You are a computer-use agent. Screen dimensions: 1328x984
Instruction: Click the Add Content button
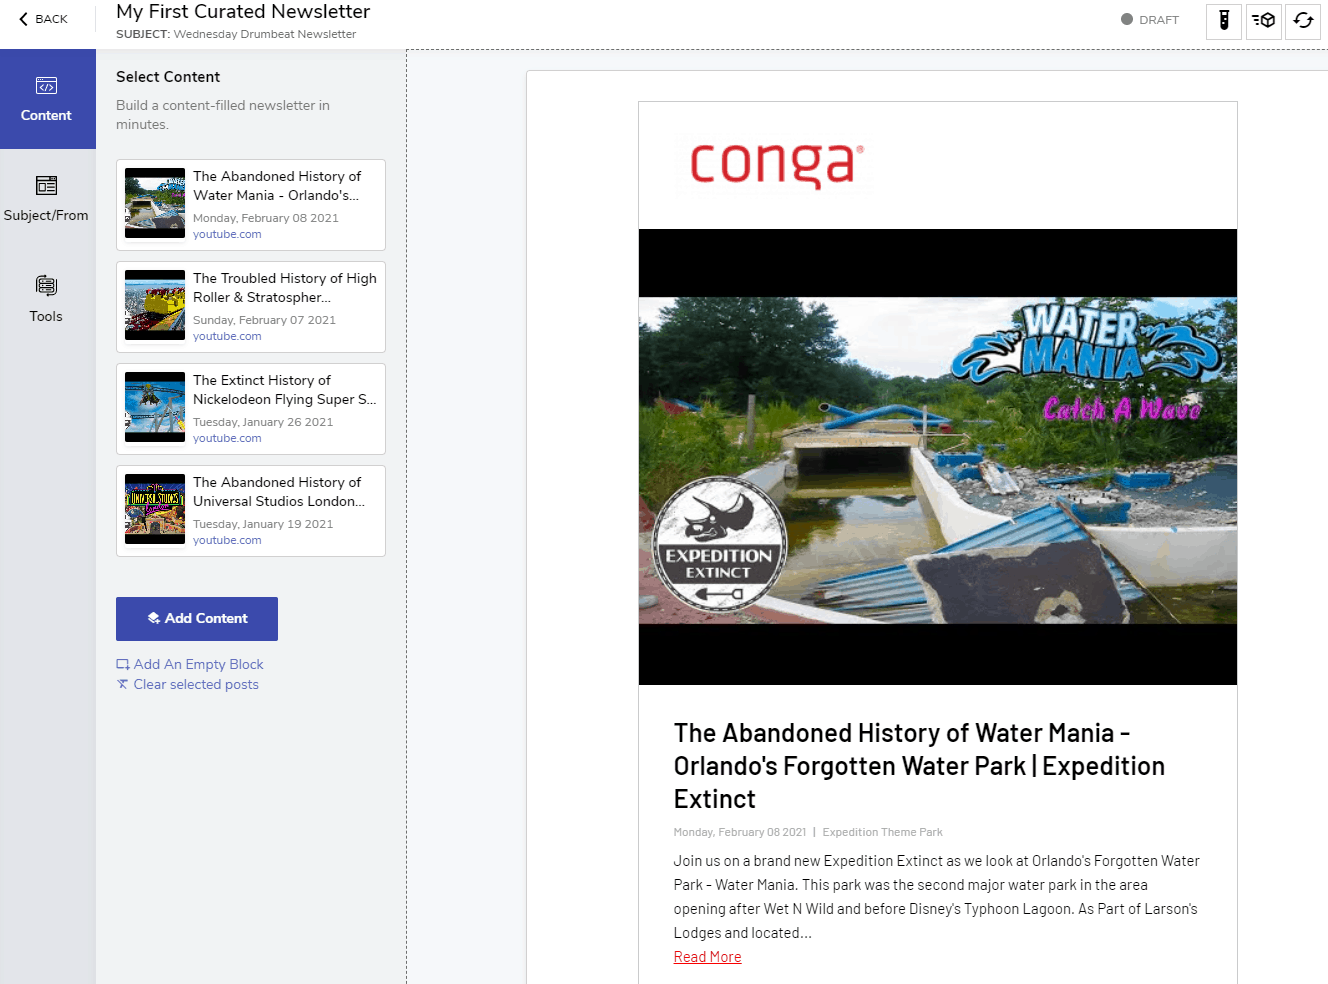(197, 619)
